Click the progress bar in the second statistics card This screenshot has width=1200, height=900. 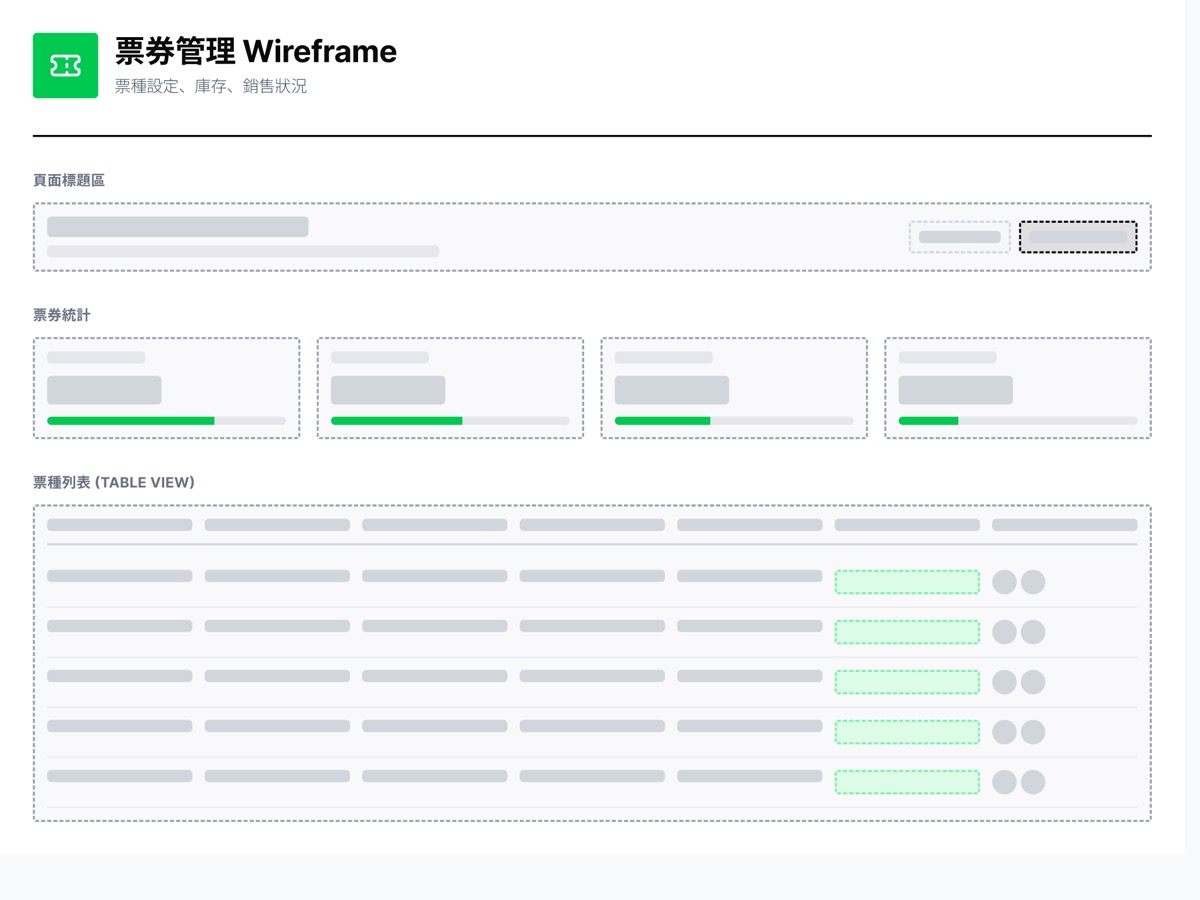450,421
